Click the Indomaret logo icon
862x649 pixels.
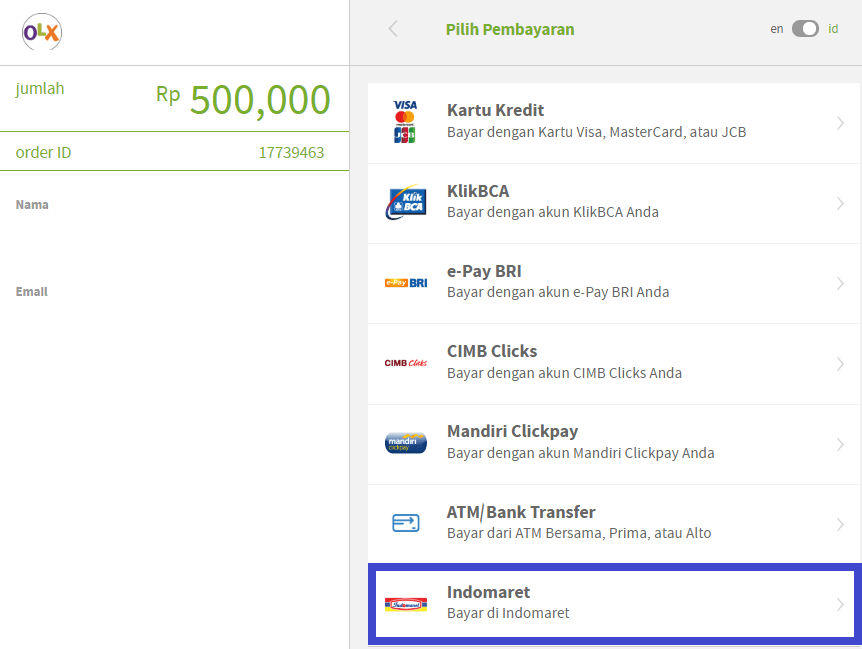[x=405, y=604]
